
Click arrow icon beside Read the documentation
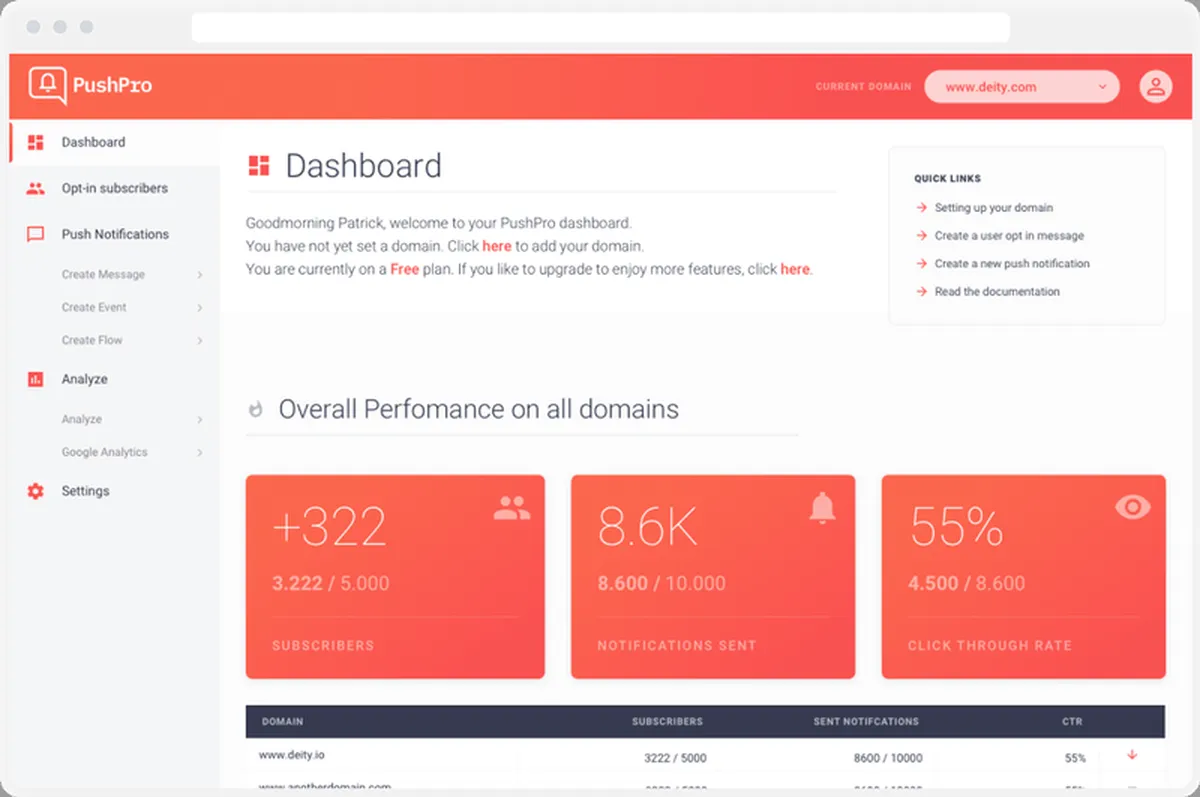click(x=921, y=292)
